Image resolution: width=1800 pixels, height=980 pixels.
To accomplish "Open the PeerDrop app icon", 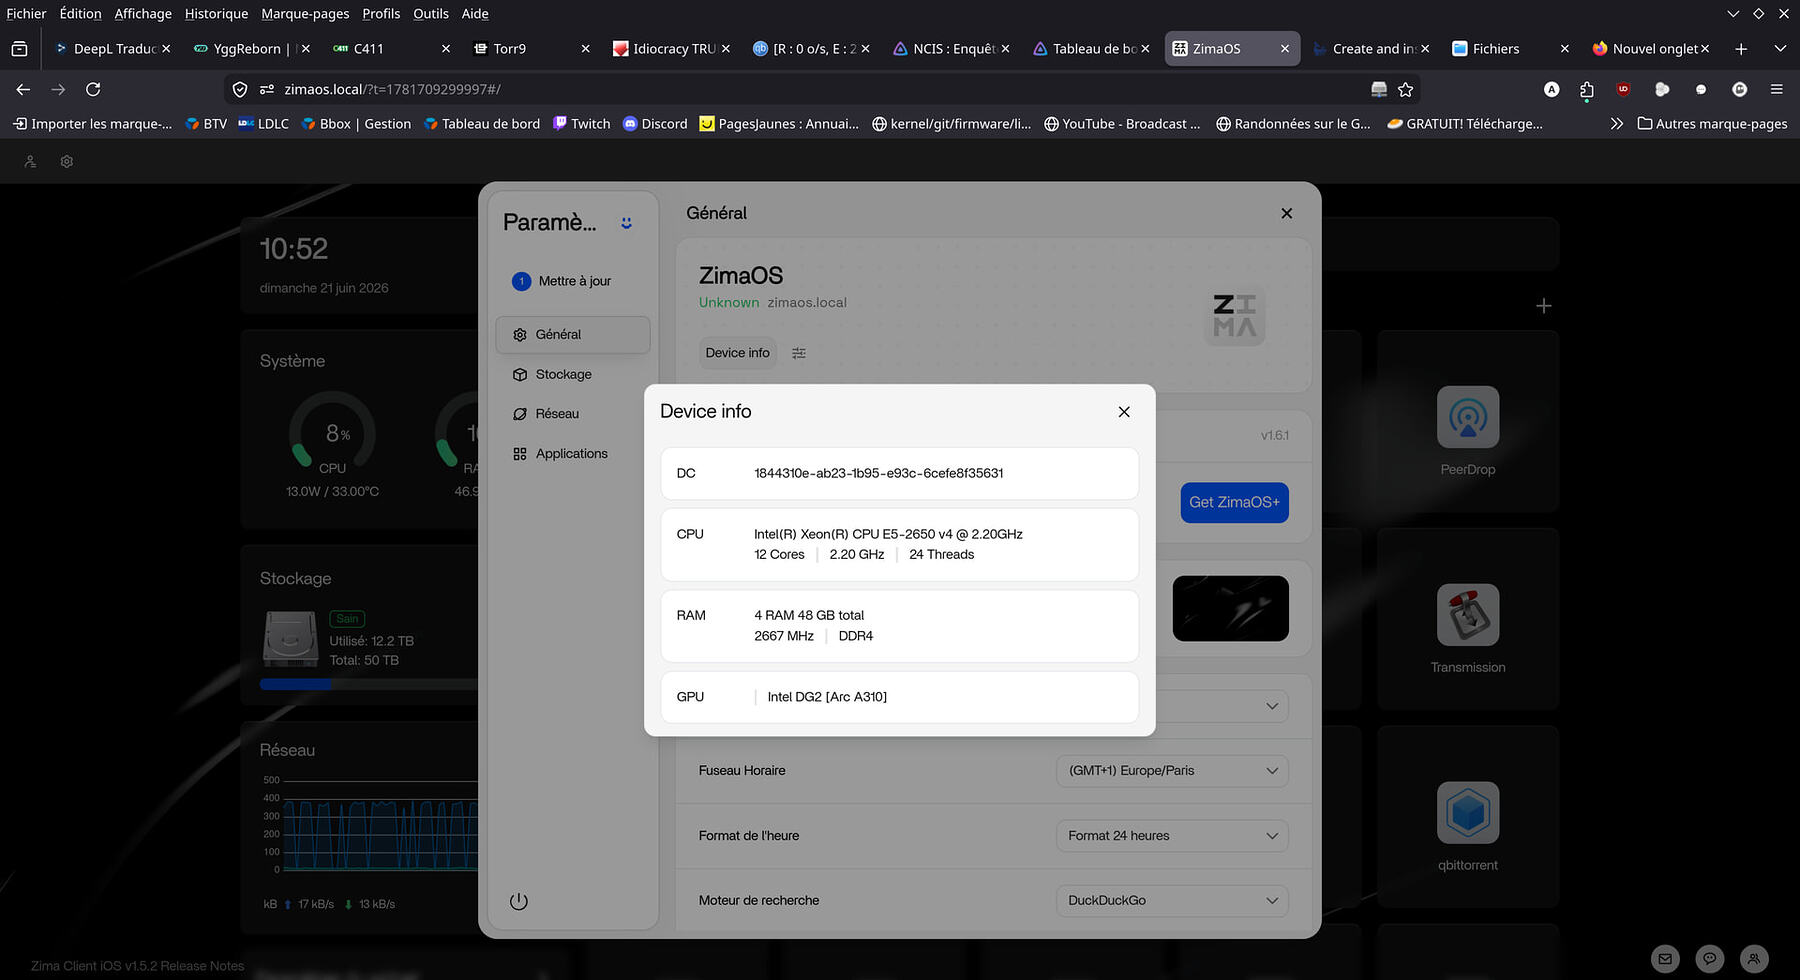I will click(1467, 417).
